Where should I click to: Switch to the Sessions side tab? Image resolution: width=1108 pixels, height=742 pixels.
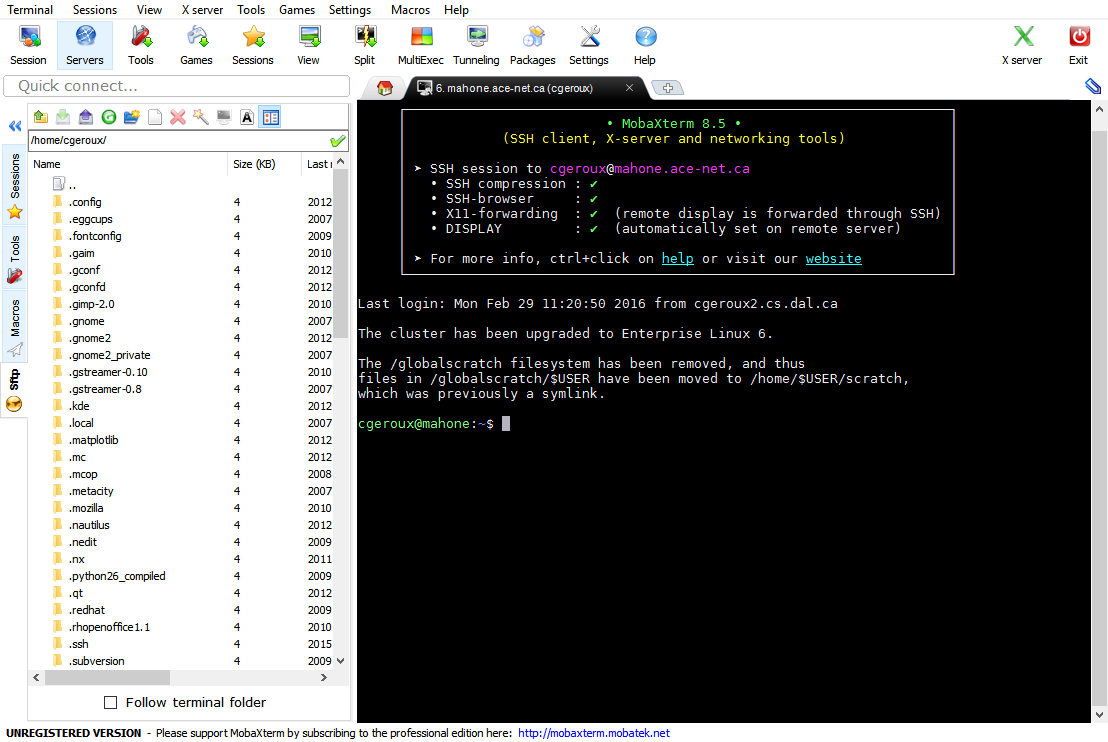pos(15,185)
